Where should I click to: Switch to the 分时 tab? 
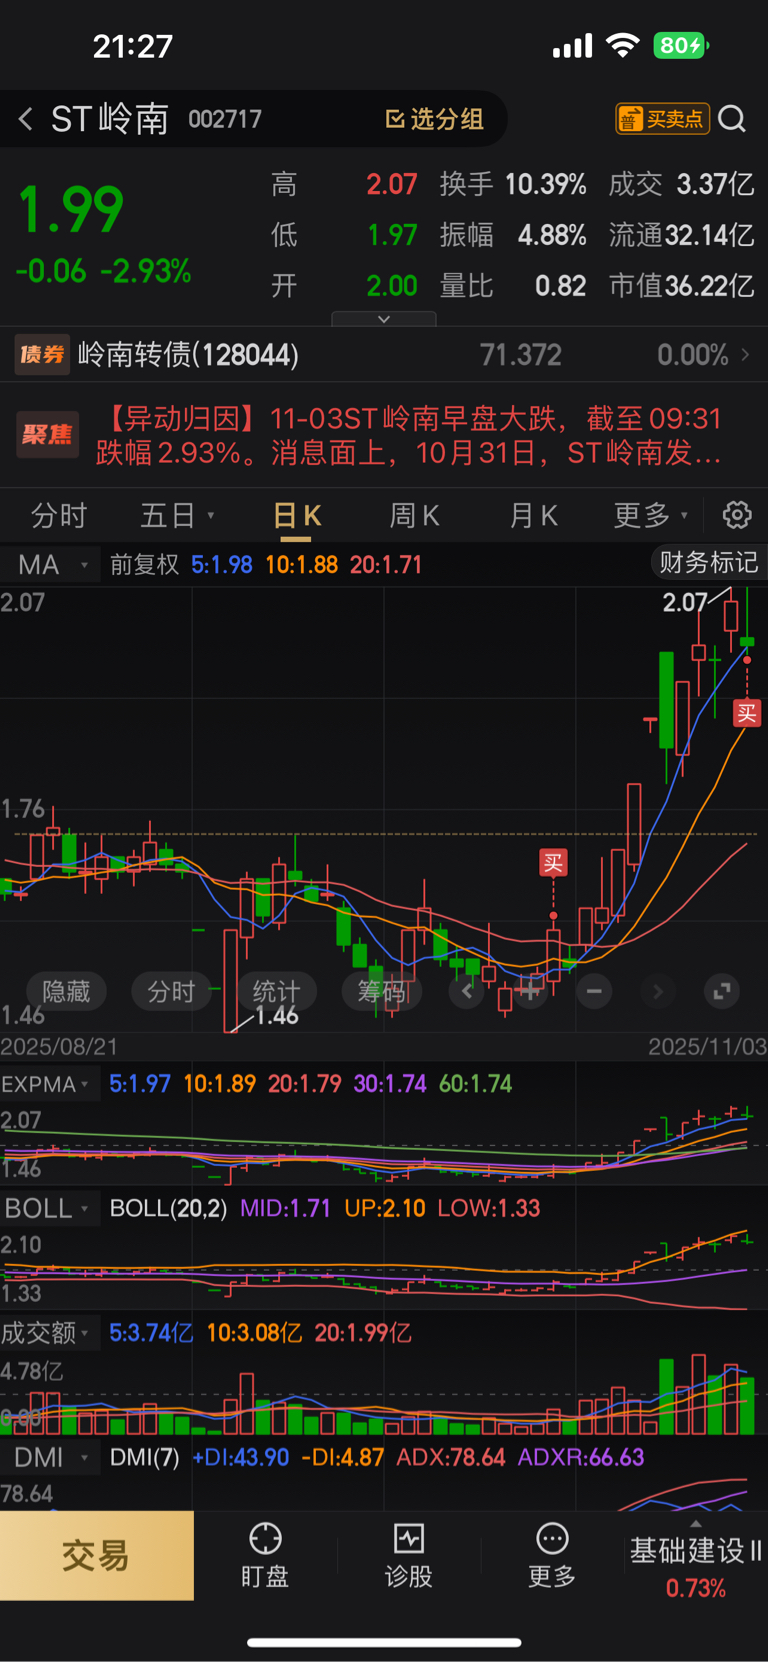[x=59, y=515]
